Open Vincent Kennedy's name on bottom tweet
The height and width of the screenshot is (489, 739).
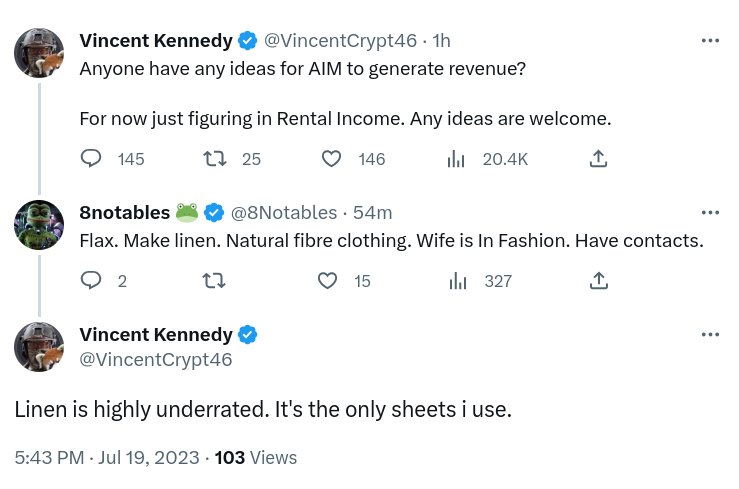pos(155,334)
